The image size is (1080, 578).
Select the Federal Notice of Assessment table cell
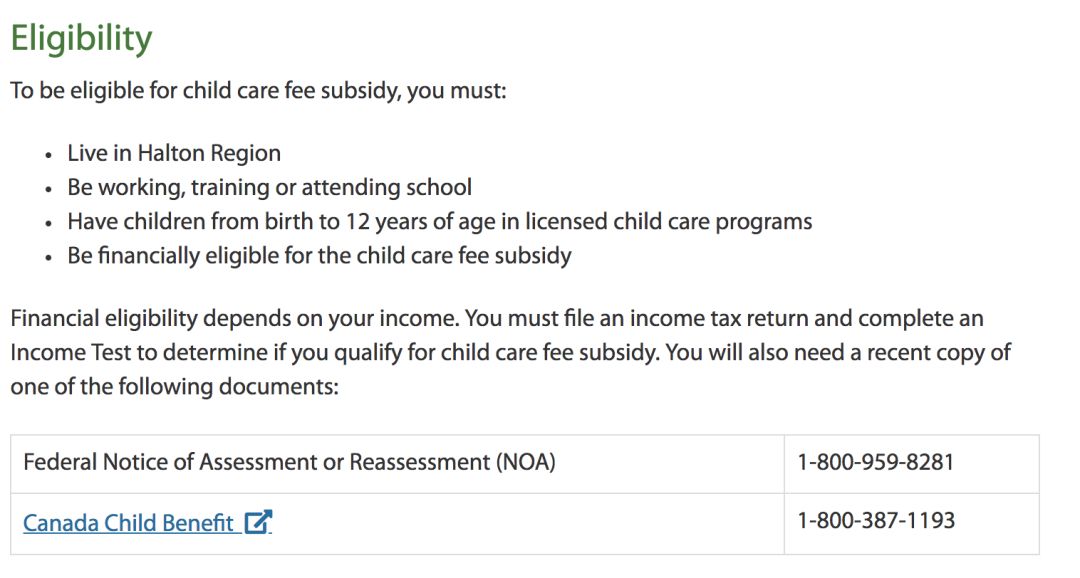pos(397,464)
